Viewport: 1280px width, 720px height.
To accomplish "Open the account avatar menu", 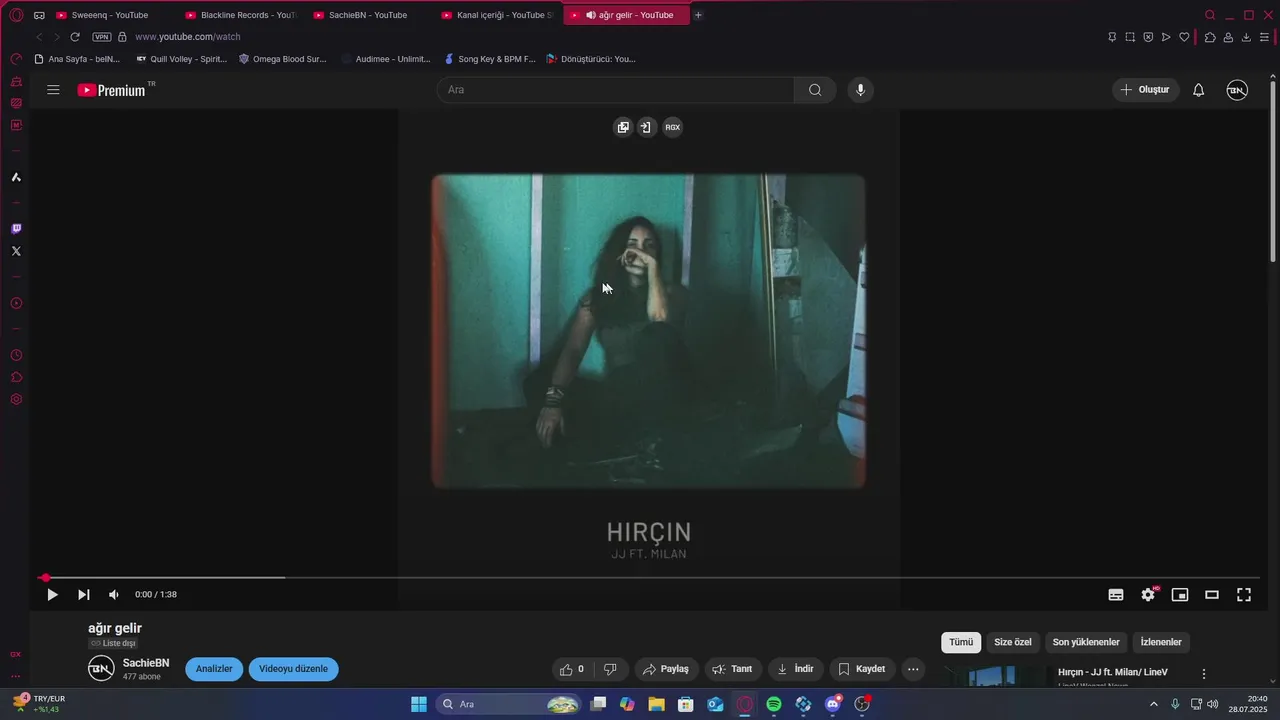I will [x=1237, y=90].
